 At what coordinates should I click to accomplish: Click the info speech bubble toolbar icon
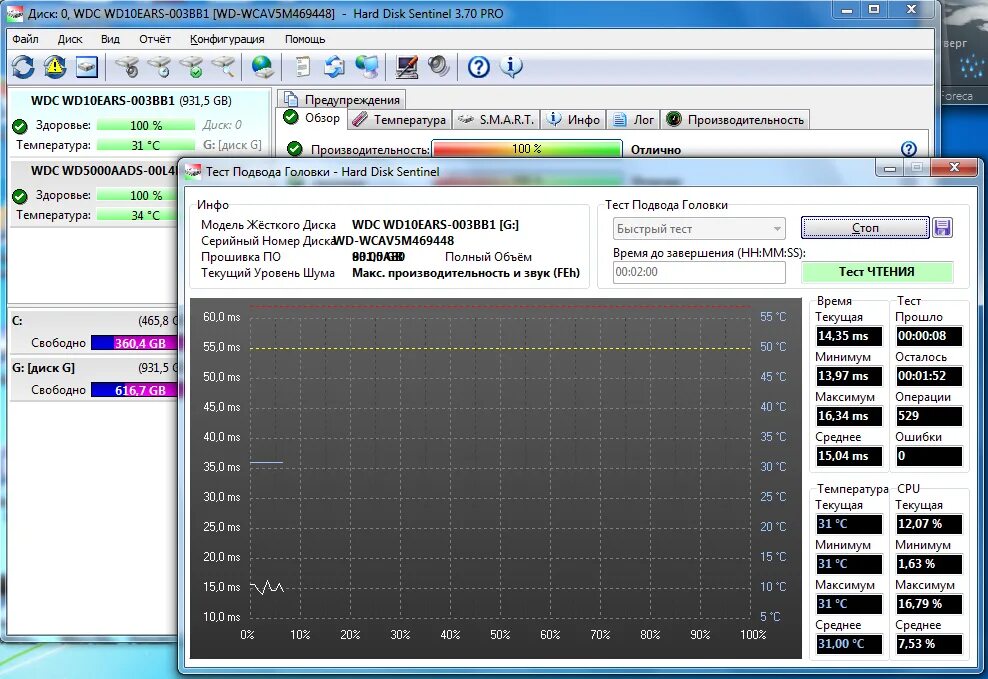[x=511, y=66]
